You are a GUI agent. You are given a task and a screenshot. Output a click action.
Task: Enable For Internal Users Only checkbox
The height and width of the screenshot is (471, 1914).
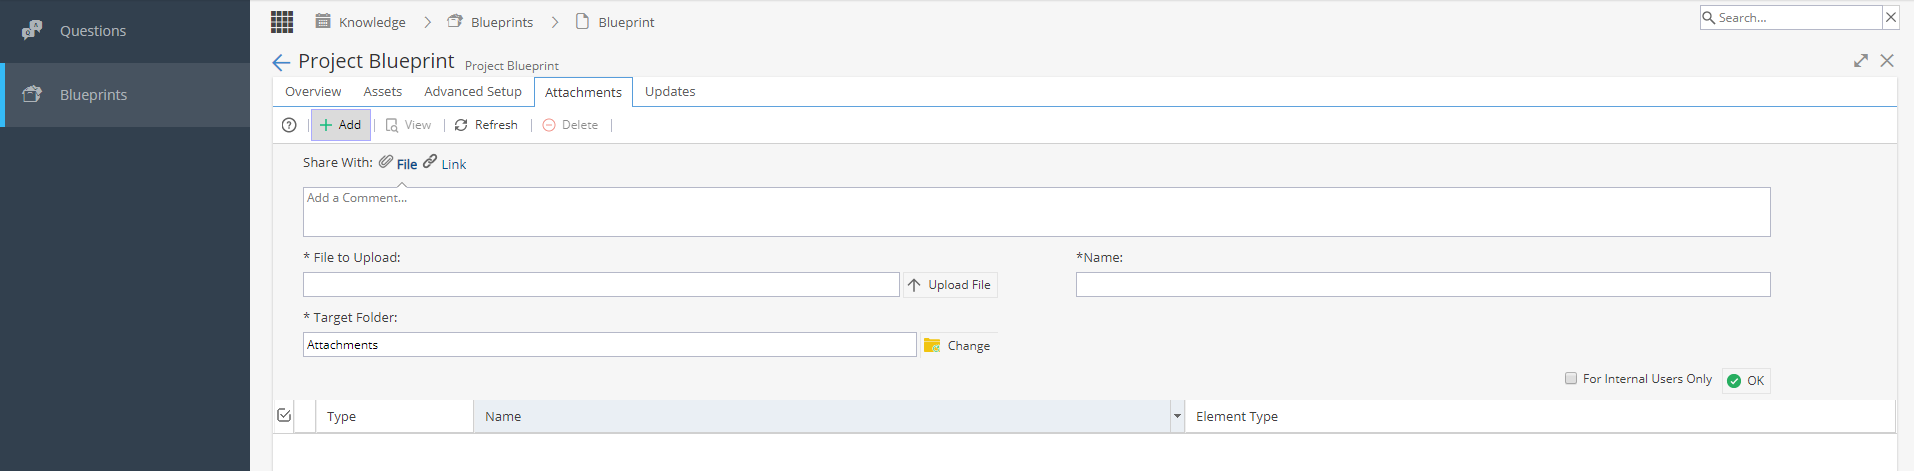coord(1571,378)
